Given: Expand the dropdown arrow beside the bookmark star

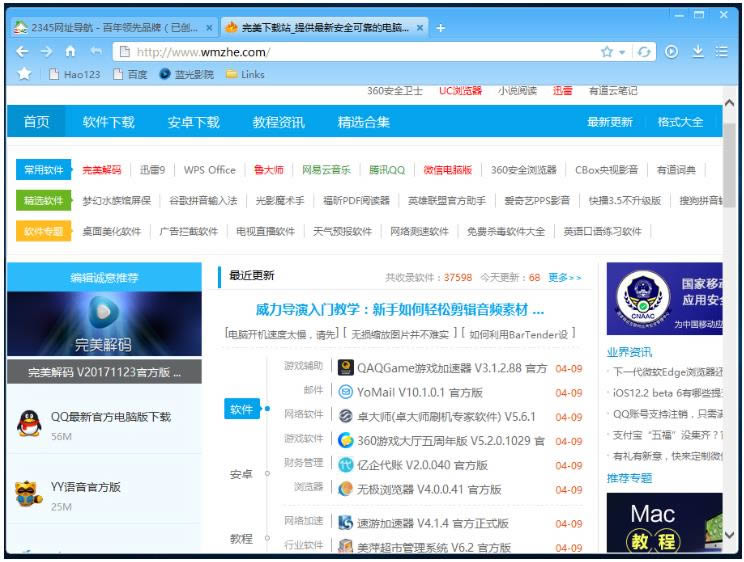Looking at the screenshot, I should (622, 52).
